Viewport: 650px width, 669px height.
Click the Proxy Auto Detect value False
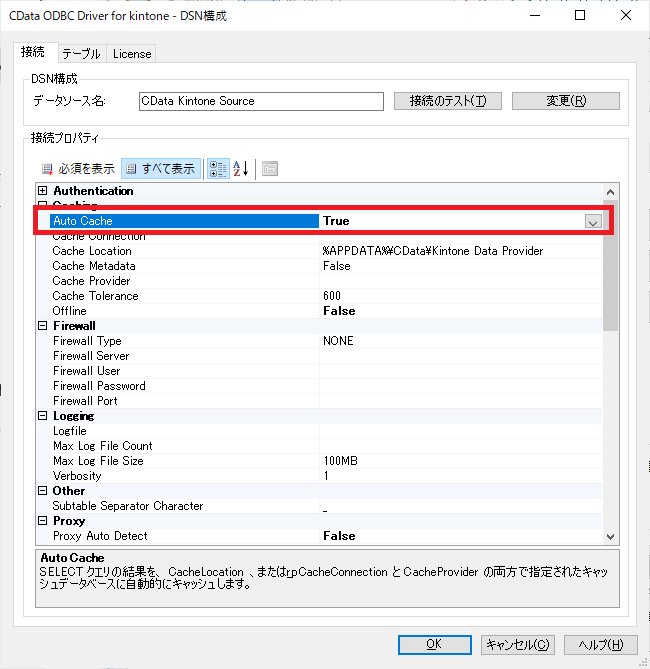point(339,536)
